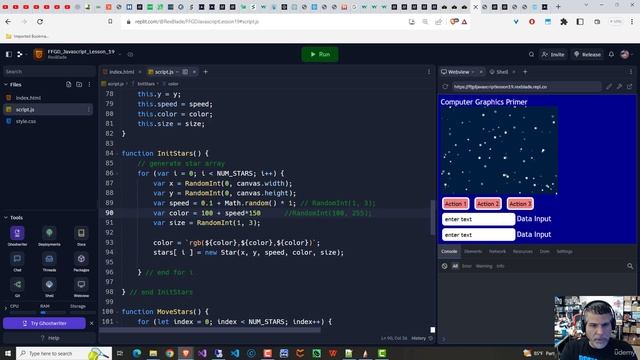Viewport: 640px width, 360px height.
Task: Open the Threads tool
Action: tap(49, 262)
